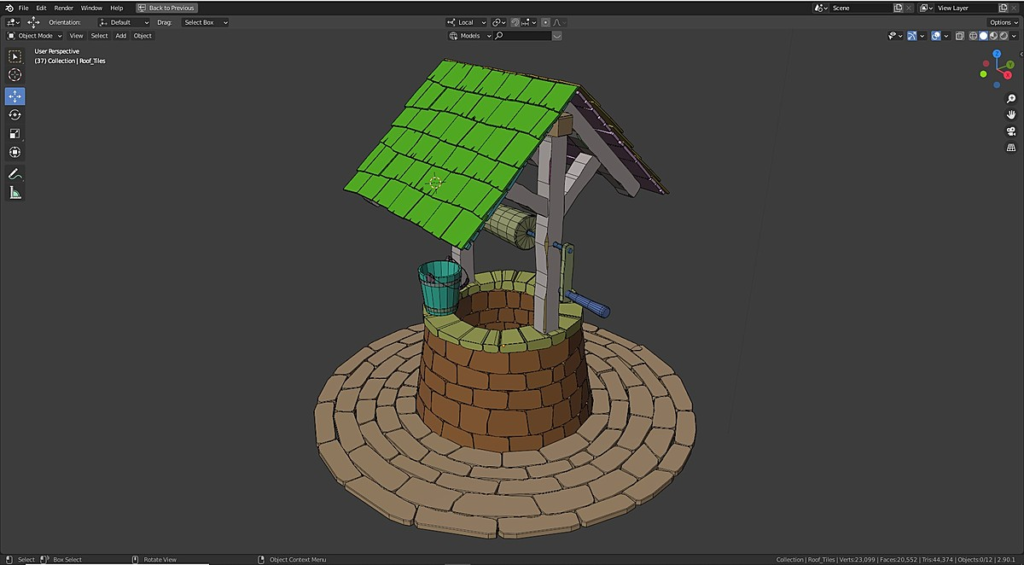This screenshot has height=565, width=1024.
Task: Click the mouse Select icon in status bar
Action: (8, 560)
